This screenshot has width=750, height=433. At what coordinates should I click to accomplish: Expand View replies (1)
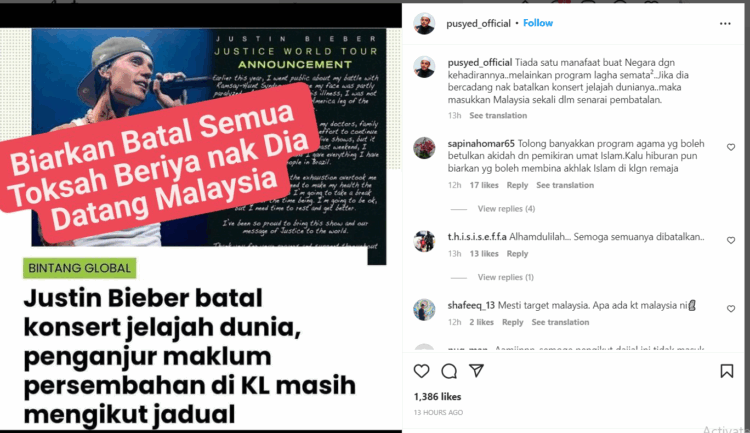506,277
